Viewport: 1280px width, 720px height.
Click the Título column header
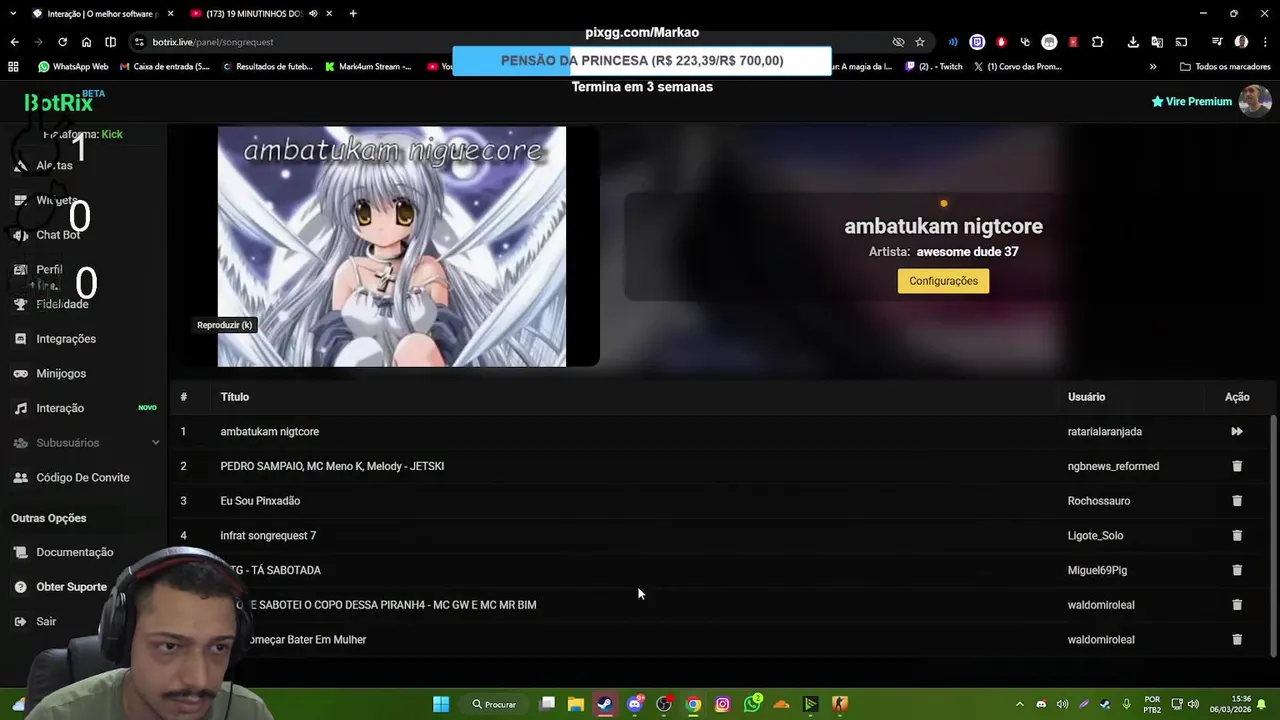point(235,397)
